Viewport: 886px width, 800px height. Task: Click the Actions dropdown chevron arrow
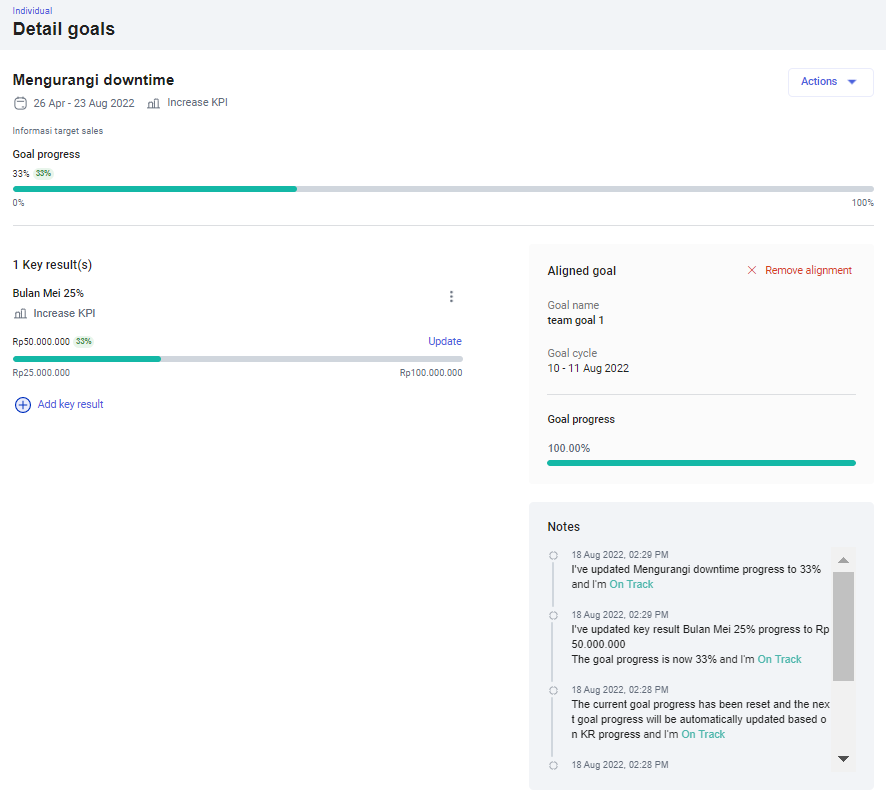tap(852, 82)
